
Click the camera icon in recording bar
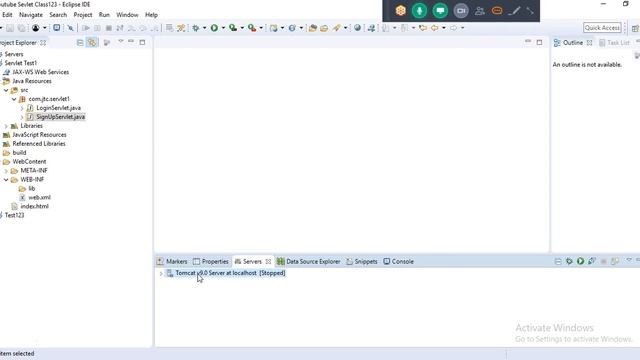pos(461,11)
